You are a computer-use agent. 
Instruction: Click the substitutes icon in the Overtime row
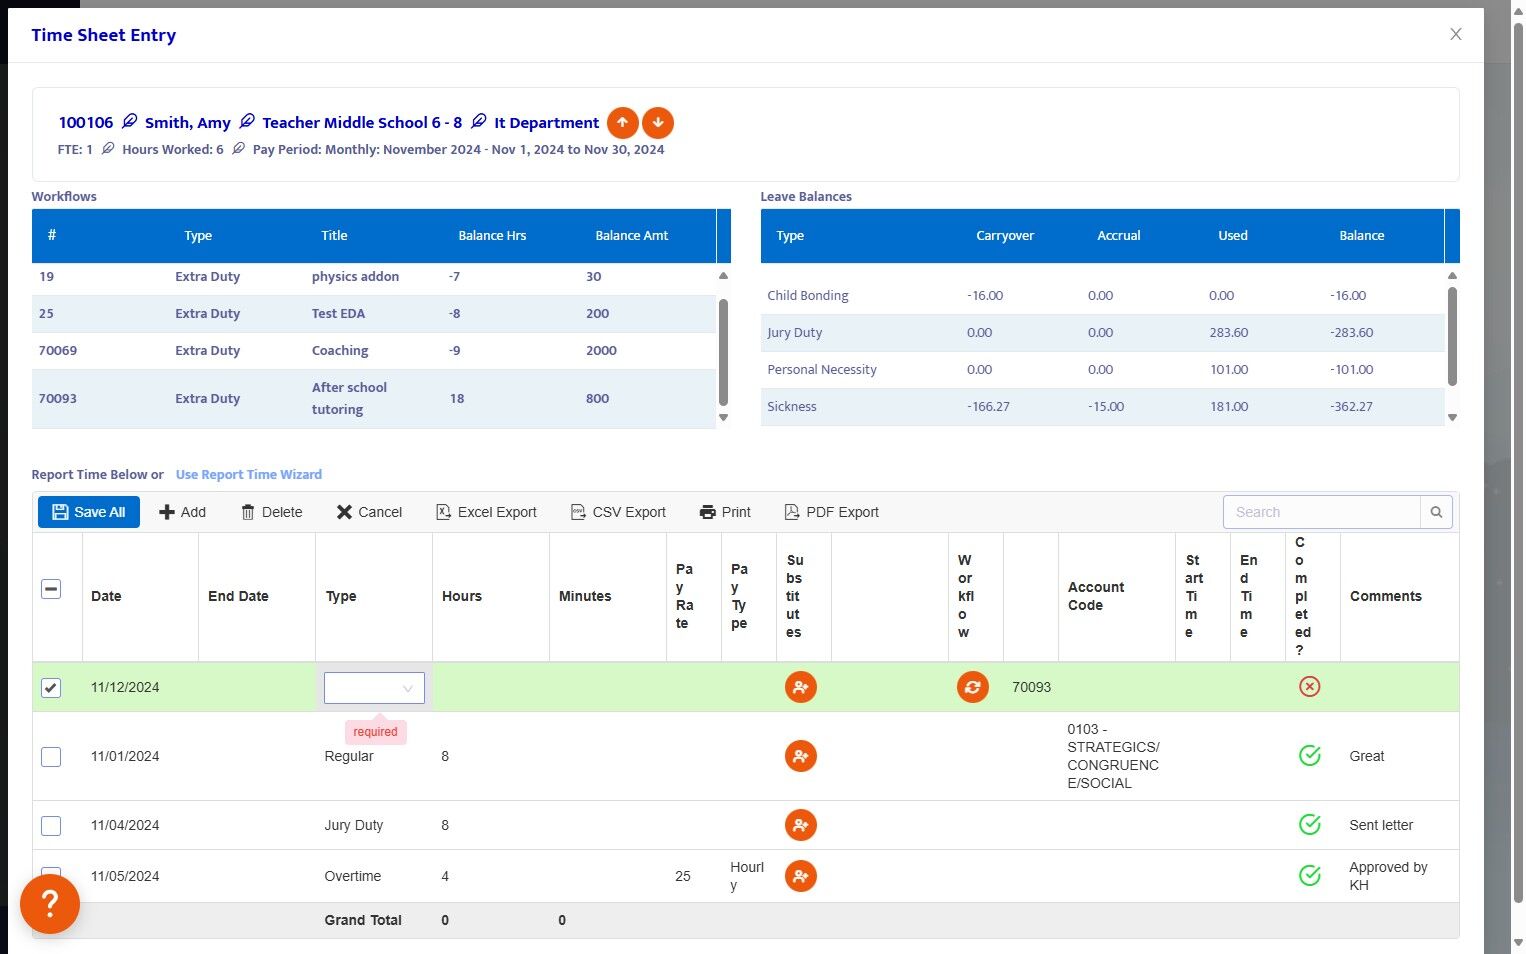point(800,876)
